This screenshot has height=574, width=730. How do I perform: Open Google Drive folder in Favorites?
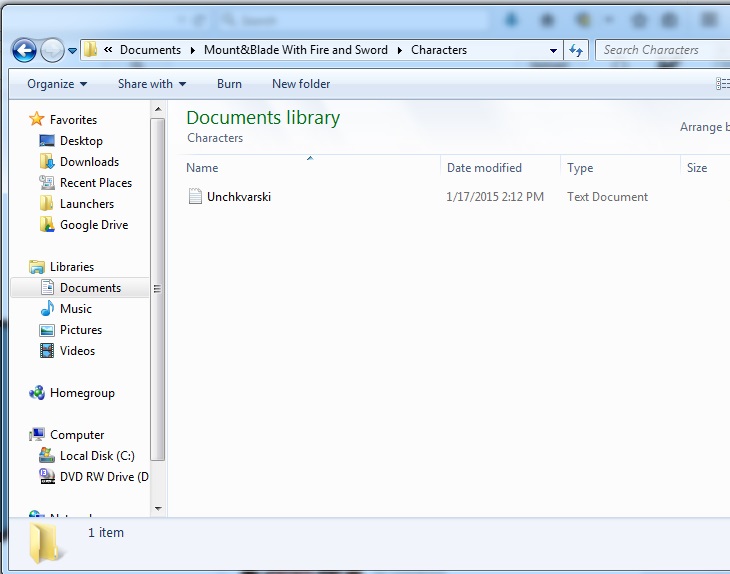(x=94, y=225)
